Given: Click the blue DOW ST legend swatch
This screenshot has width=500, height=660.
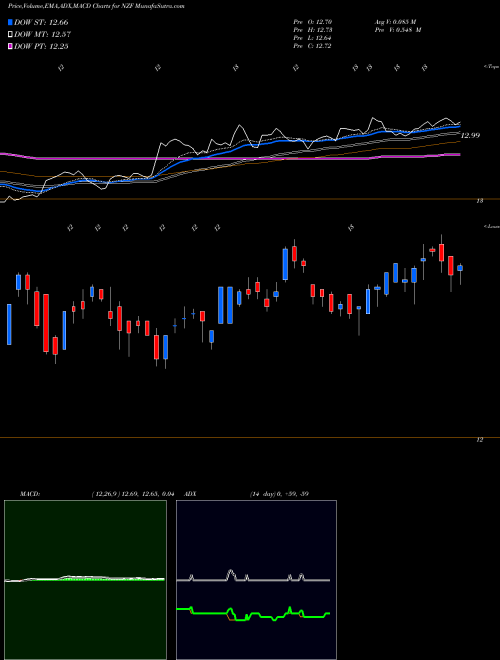Looking at the screenshot, I should coord(10,22).
